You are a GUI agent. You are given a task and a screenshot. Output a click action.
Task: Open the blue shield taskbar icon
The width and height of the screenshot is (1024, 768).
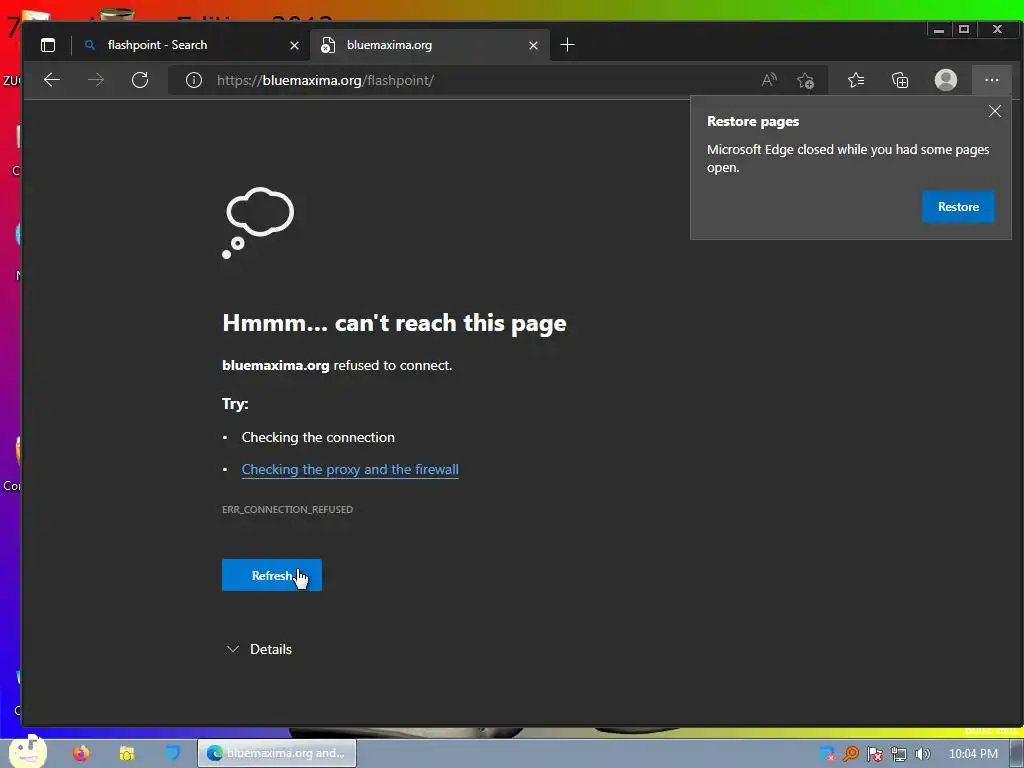tap(172, 753)
